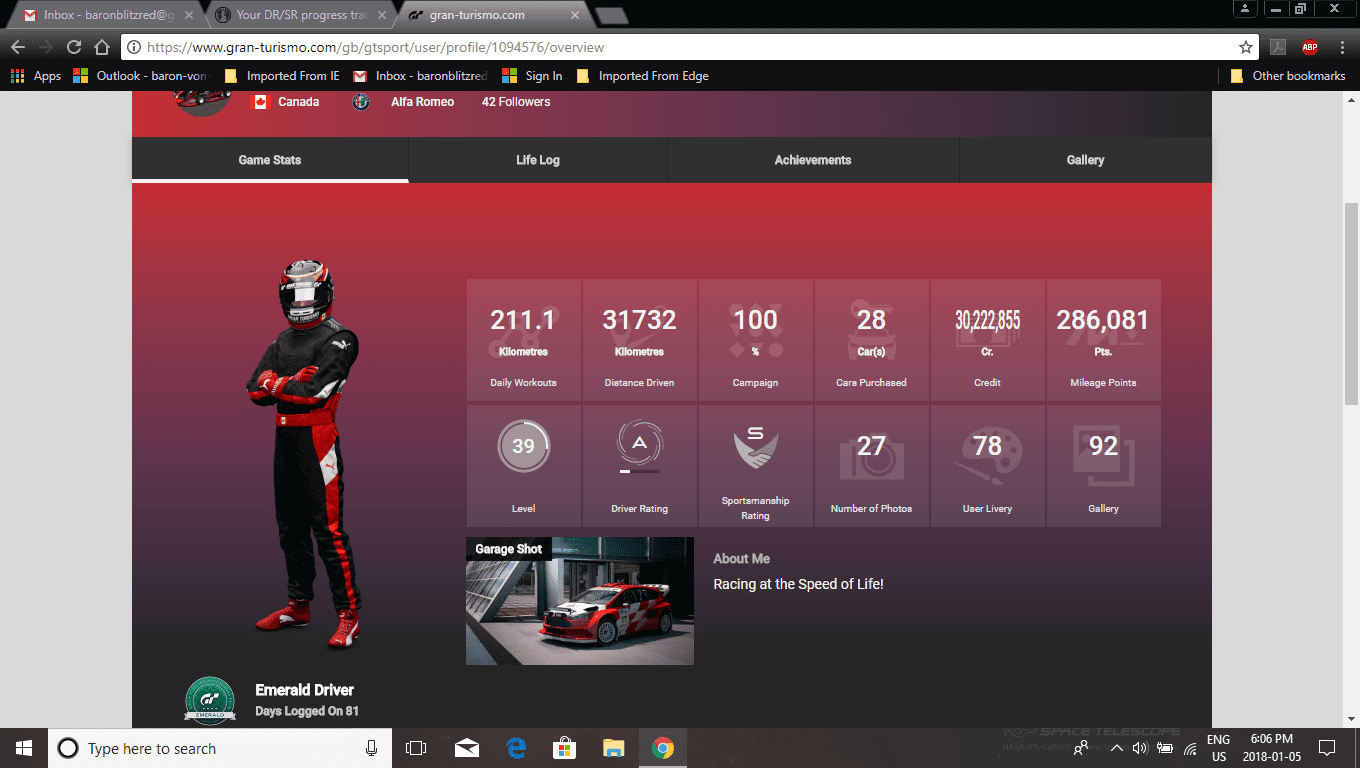Click the Garage Shot car thumbnail
Image resolution: width=1360 pixels, height=768 pixels.
tap(579, 601)
